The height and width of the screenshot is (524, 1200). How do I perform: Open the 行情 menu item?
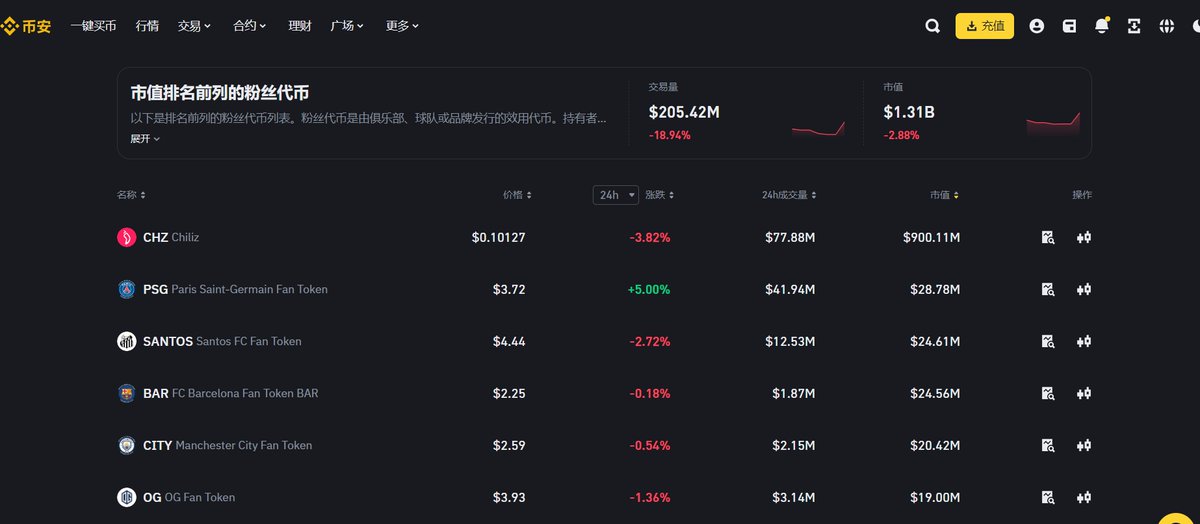(146, 26)
